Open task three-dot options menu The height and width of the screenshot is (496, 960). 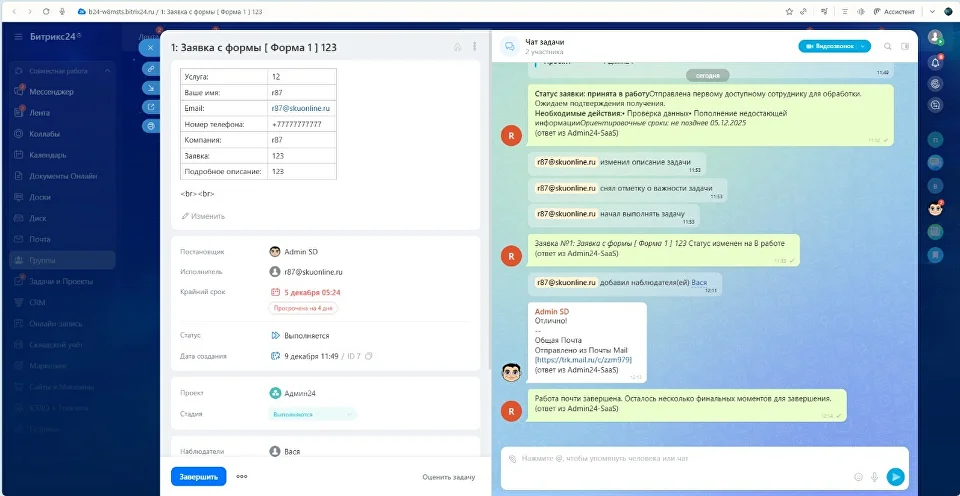tap(474, 46)
